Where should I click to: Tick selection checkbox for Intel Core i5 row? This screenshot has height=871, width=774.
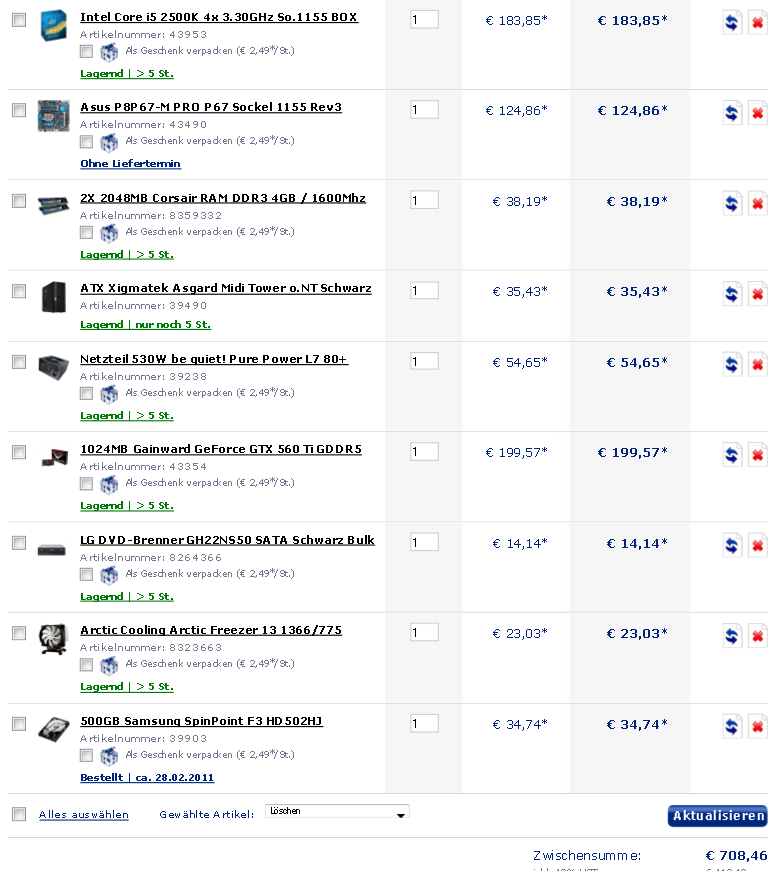pos(19,20)
